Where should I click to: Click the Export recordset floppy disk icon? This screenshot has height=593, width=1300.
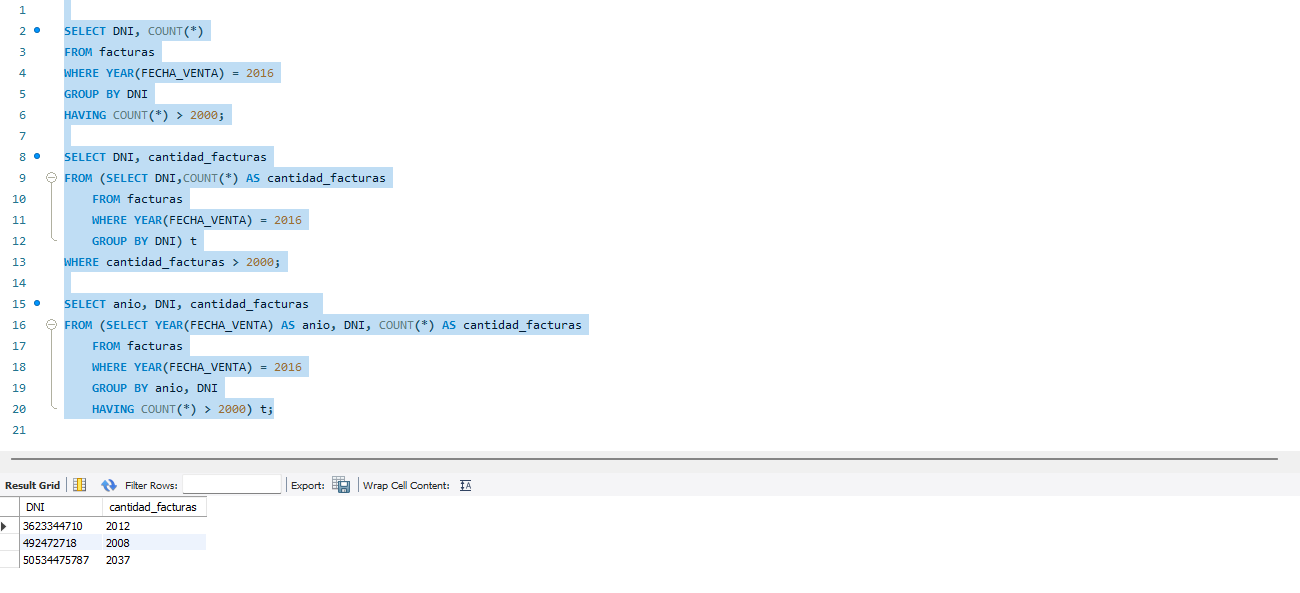point(341,485)
